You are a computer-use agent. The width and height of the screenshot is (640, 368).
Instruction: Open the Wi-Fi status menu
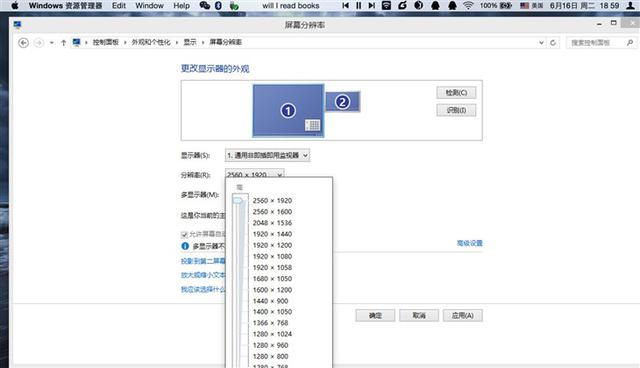[468, 6]
